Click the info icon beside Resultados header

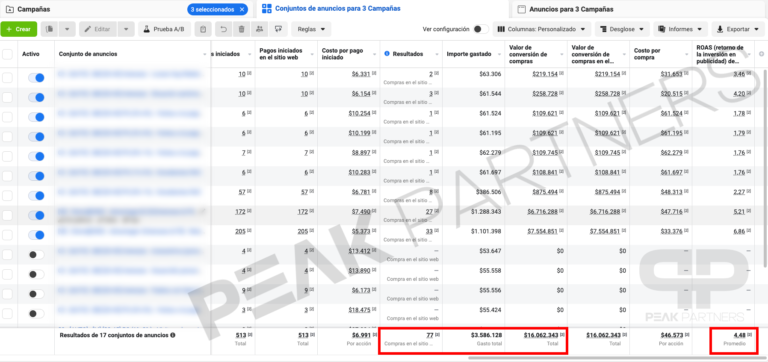tap(387, 54)
